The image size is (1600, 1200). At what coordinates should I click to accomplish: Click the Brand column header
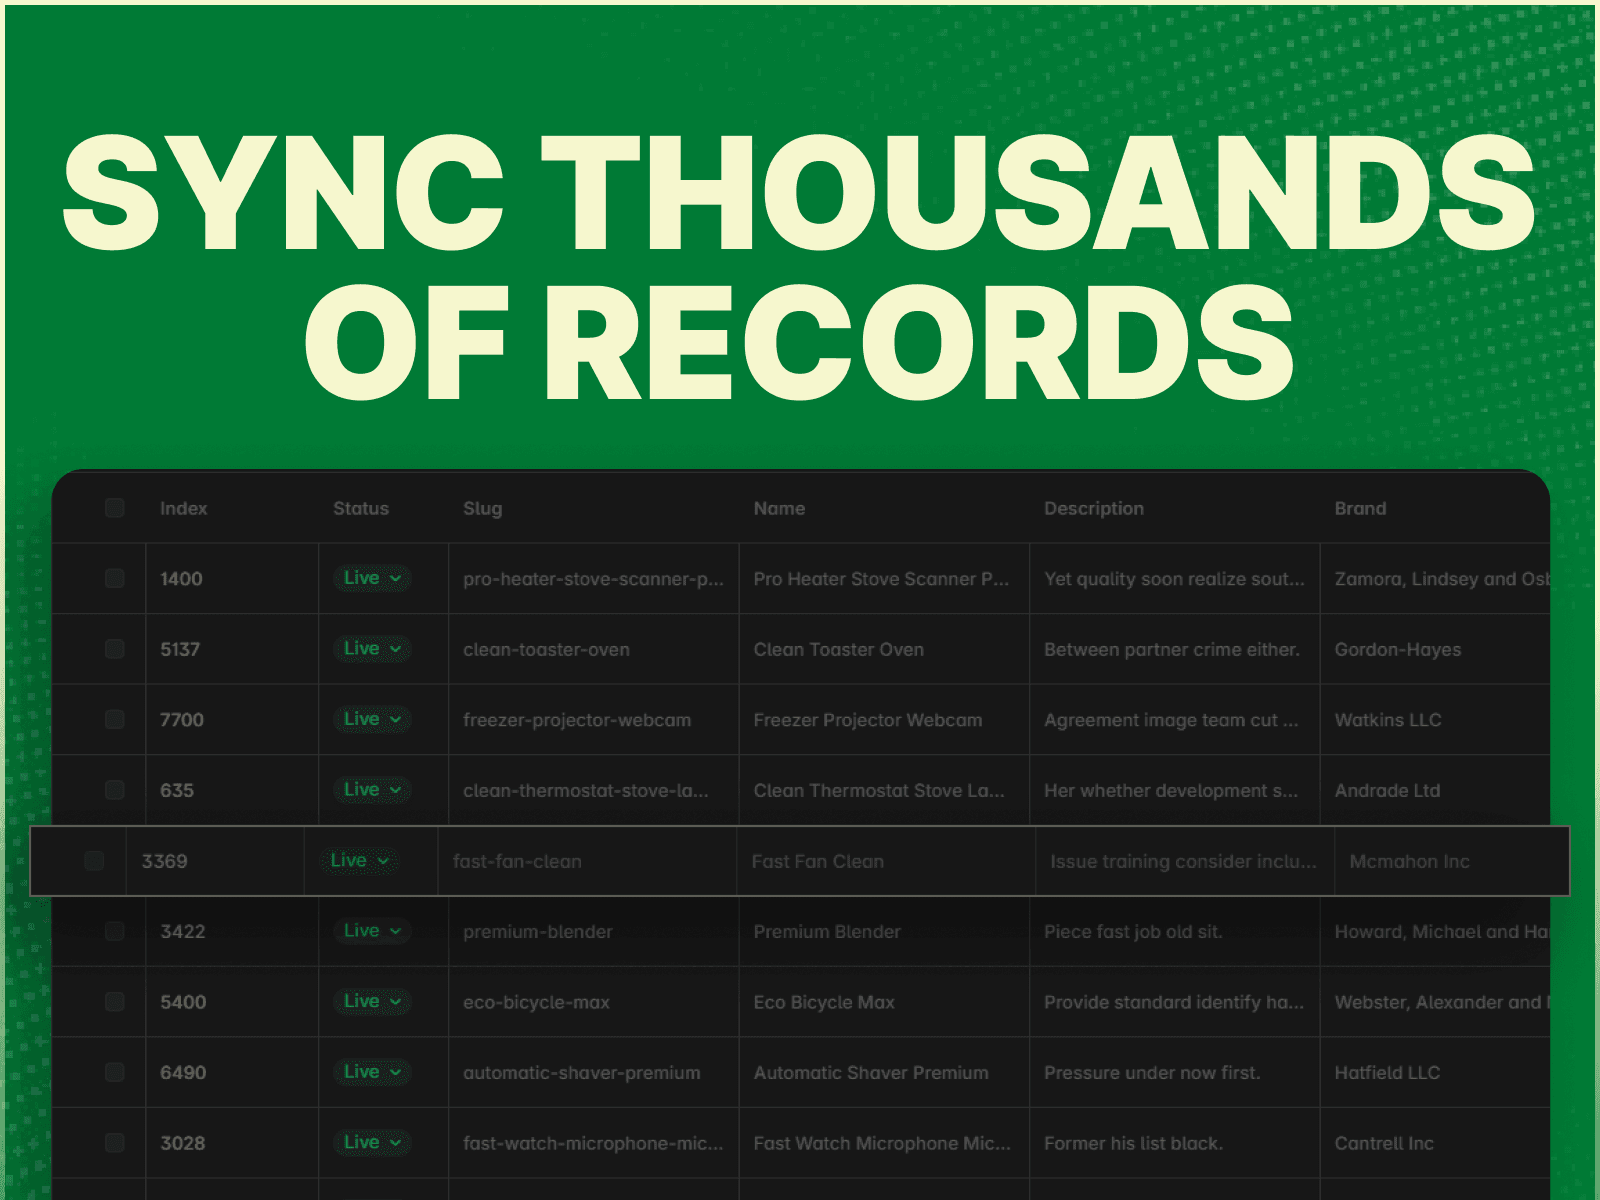(1361, 508)
